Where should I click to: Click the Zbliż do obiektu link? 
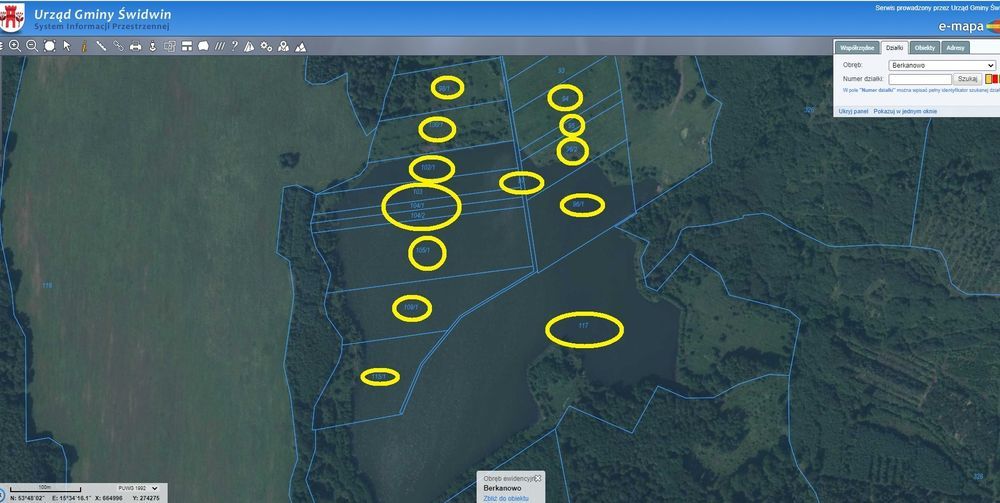tap(506, 499)
